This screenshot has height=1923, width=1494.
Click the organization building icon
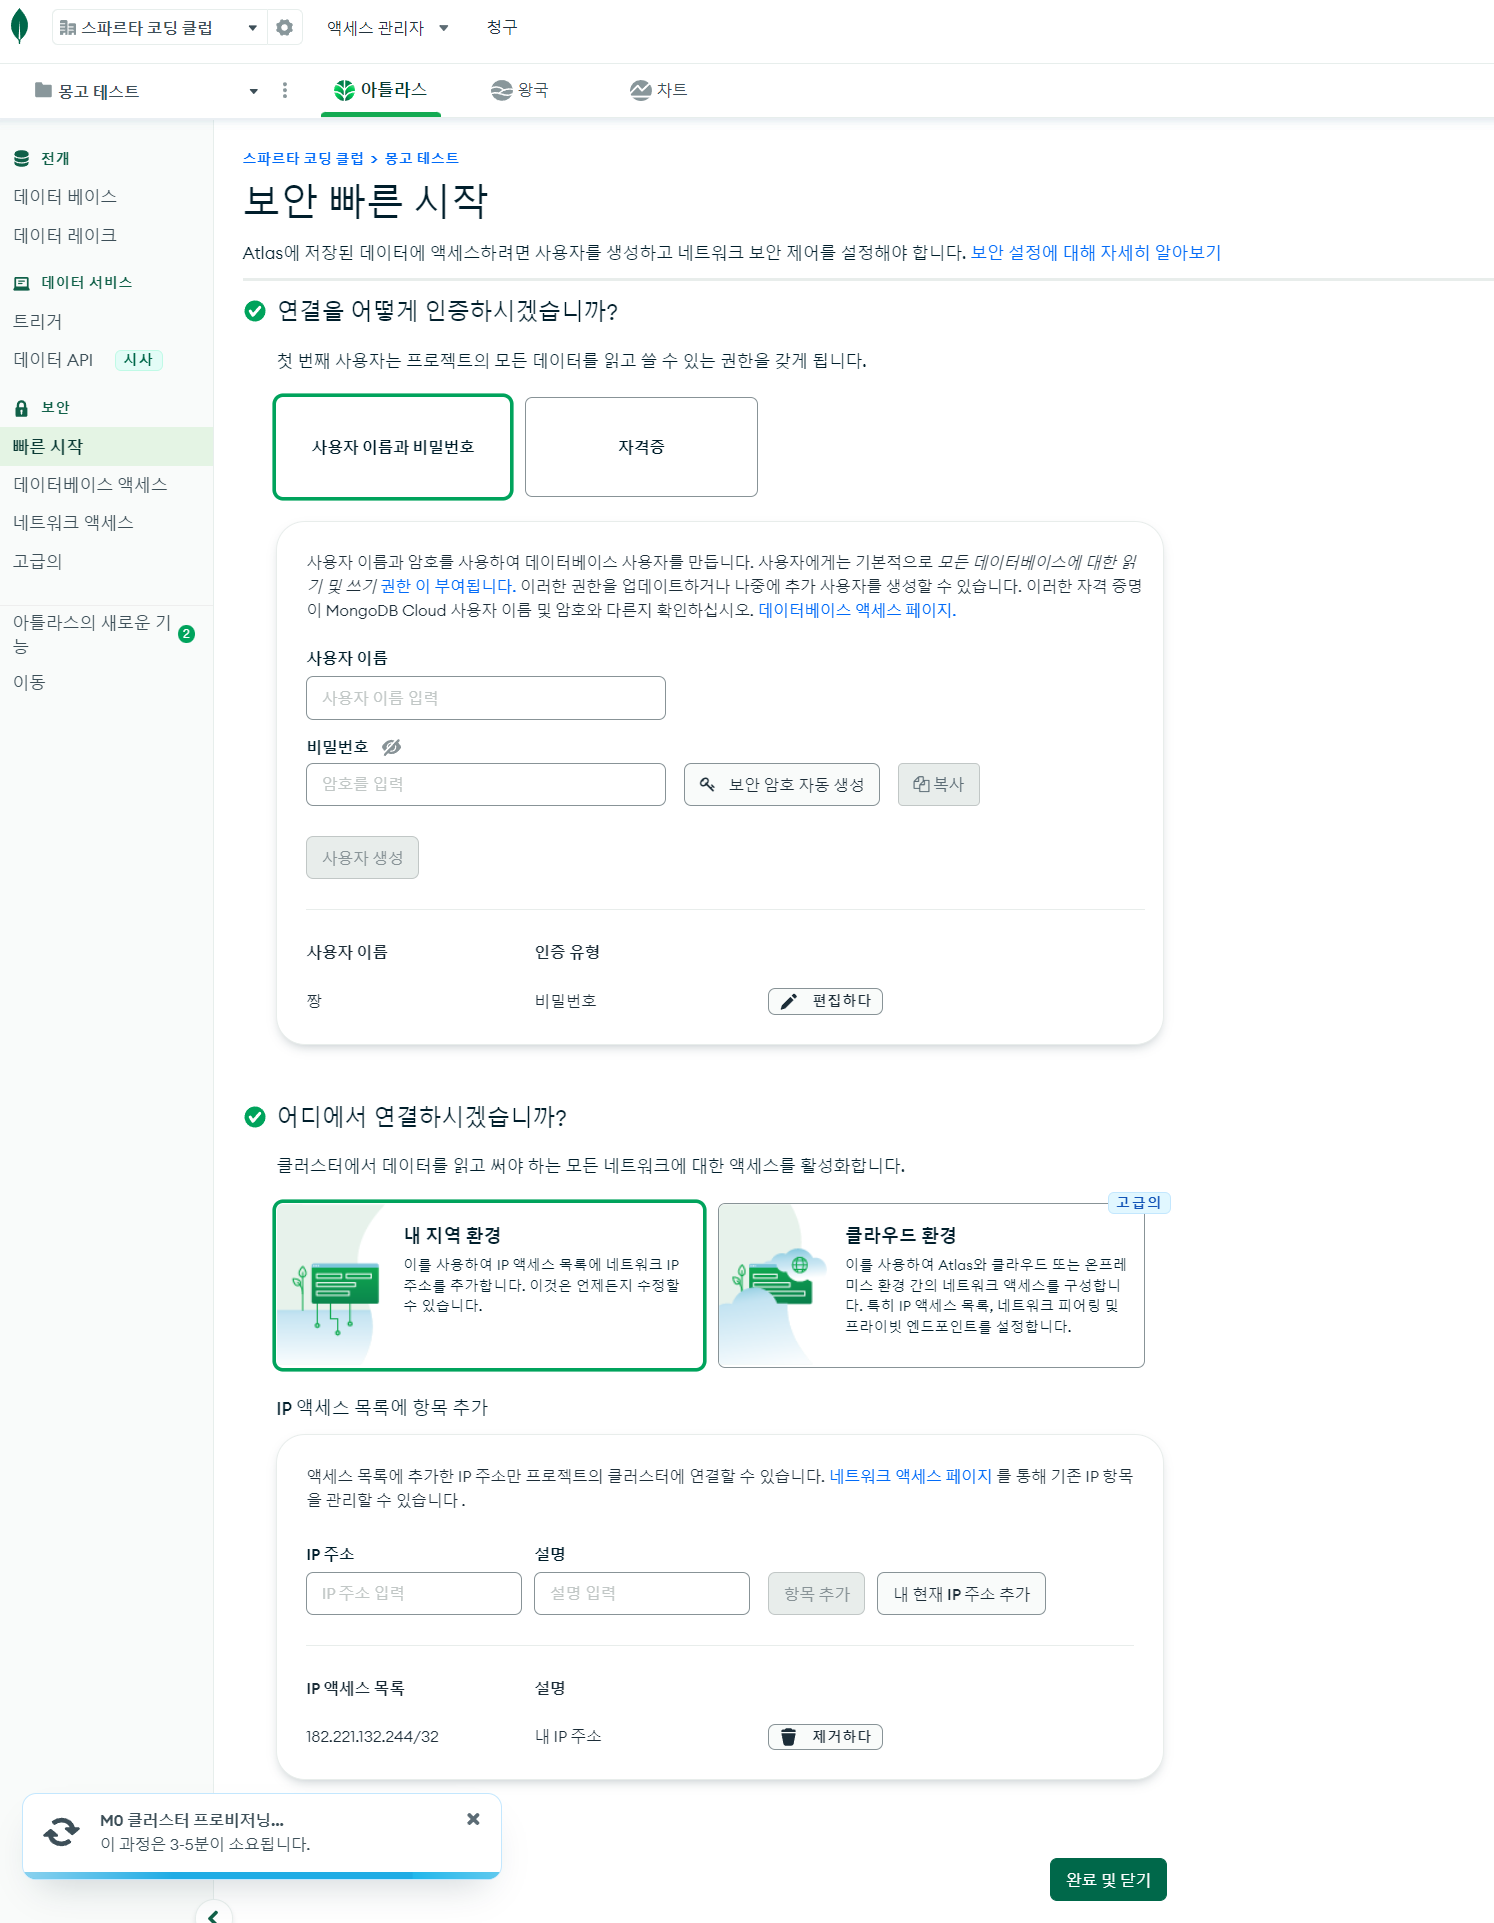pos(68,28)
